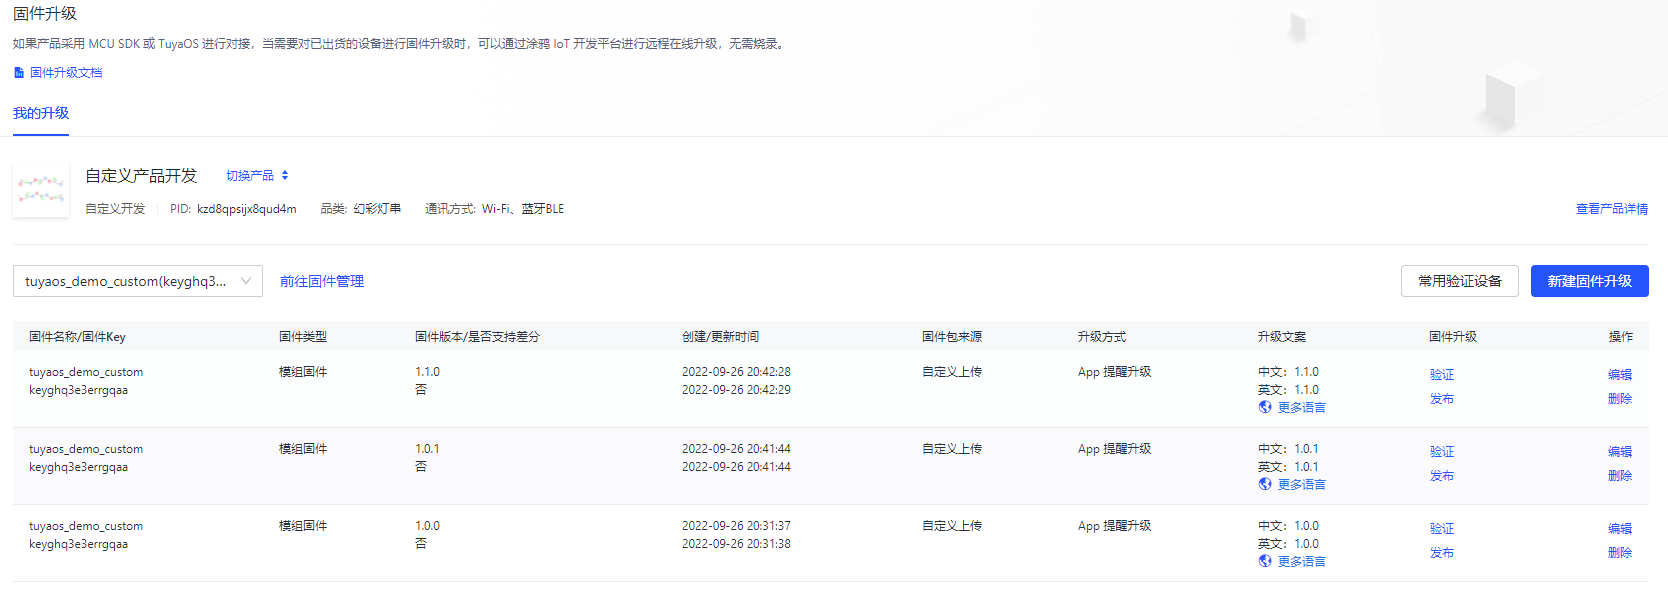Click 品类: 幻彩灯串 text
The width and height of the screenshot is (1668, 593).
360,209
